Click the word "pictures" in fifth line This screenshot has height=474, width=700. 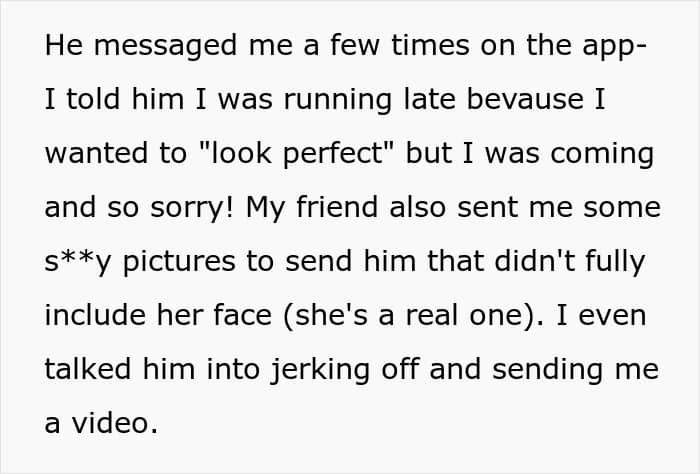(179, 262)
